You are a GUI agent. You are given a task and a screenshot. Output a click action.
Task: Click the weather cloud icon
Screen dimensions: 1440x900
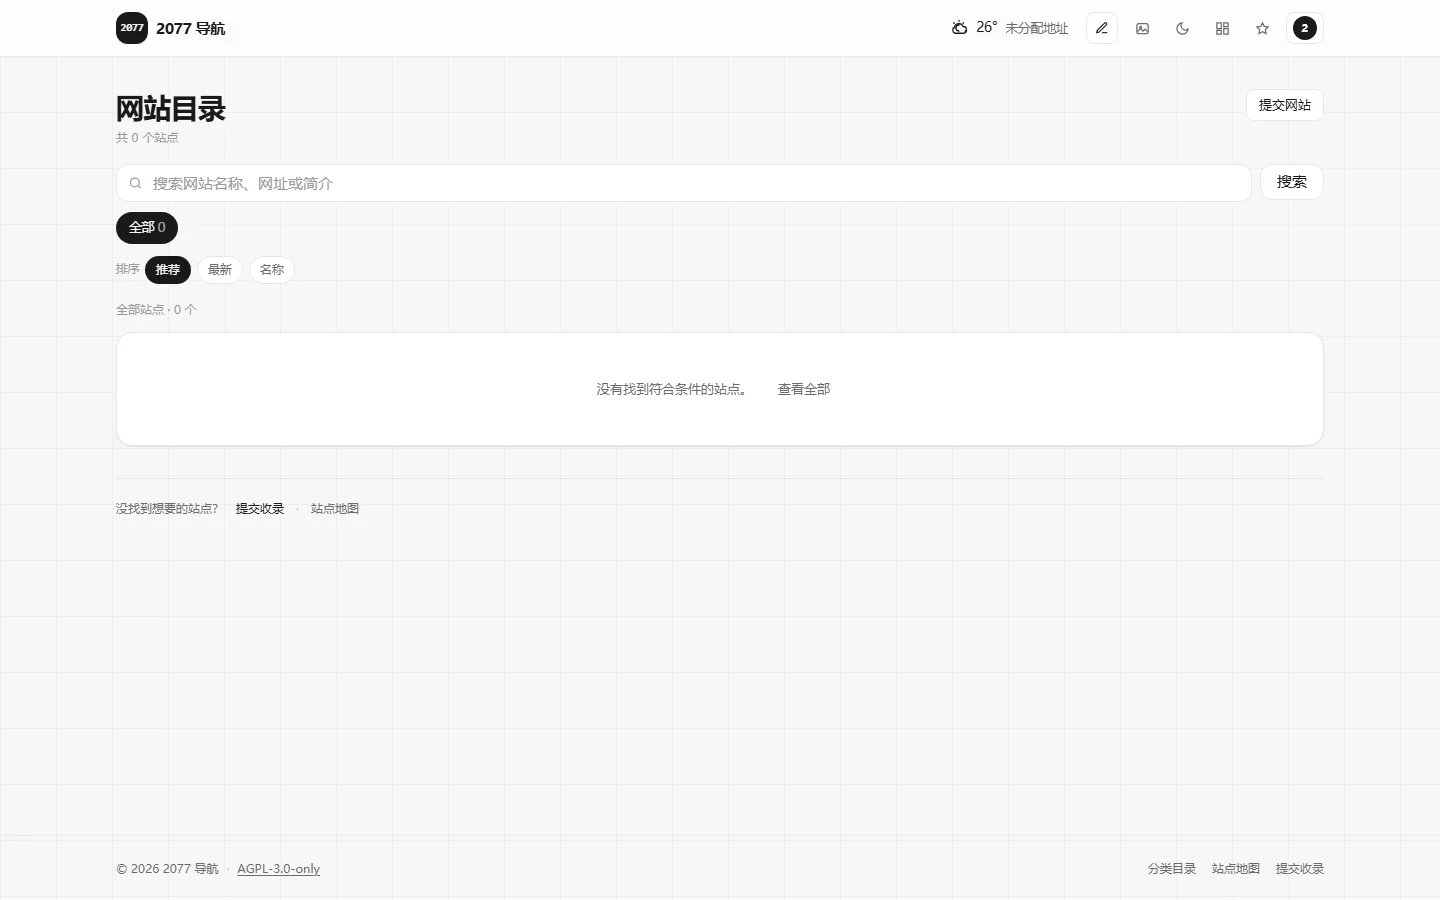coord(959,28)
